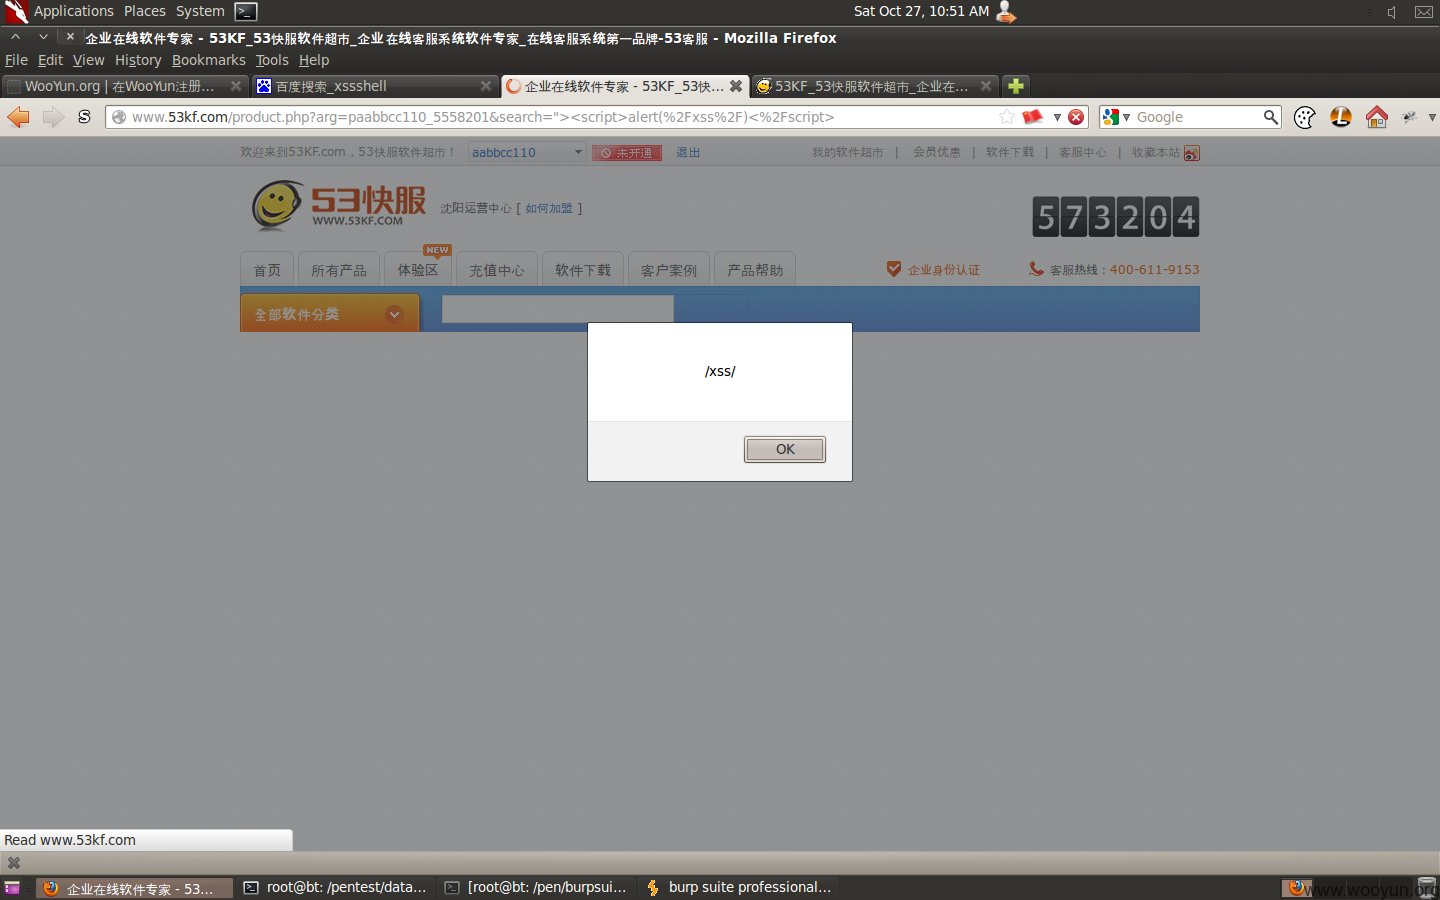Close the active 企业在线软件专家 tab
Screen dimensions: 1440x900
(x=736, y=86)
